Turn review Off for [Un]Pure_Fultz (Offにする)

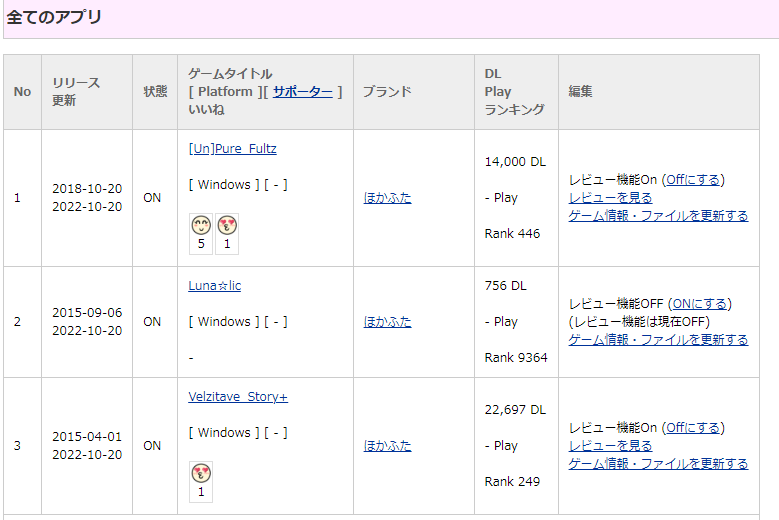(693, 179)
